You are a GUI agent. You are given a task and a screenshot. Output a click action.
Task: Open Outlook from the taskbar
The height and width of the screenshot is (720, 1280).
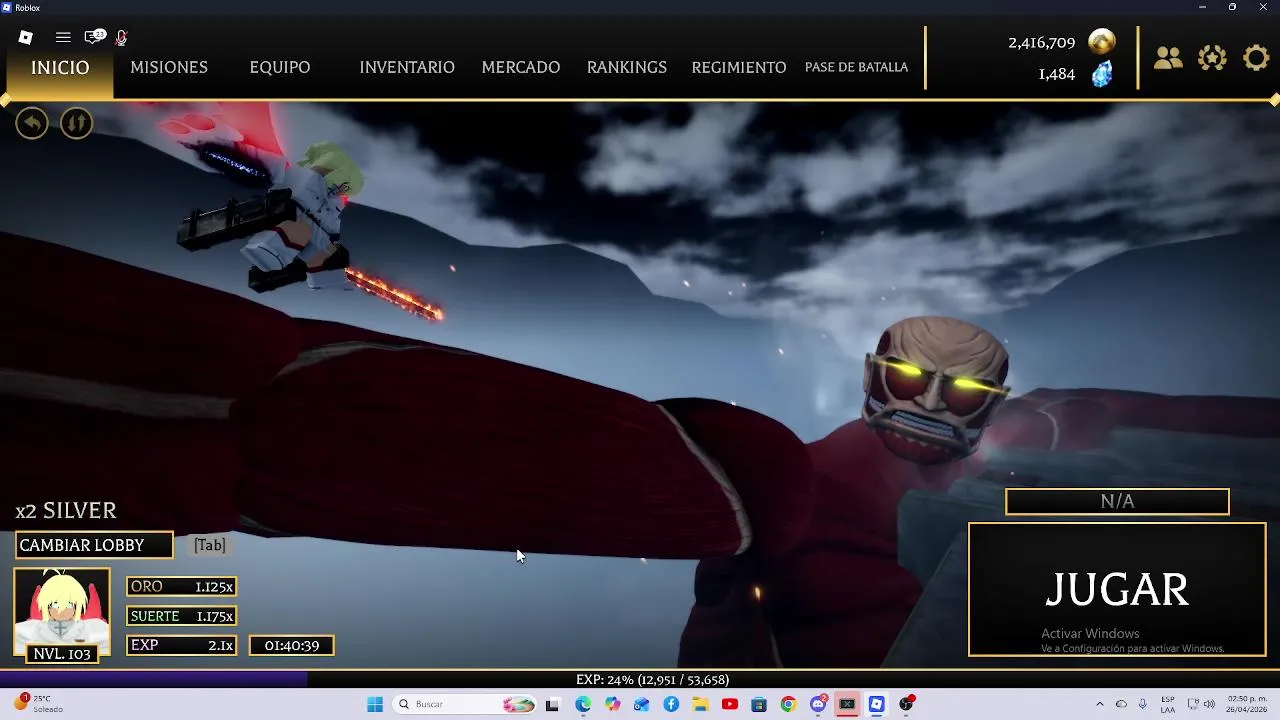point(641,704)
